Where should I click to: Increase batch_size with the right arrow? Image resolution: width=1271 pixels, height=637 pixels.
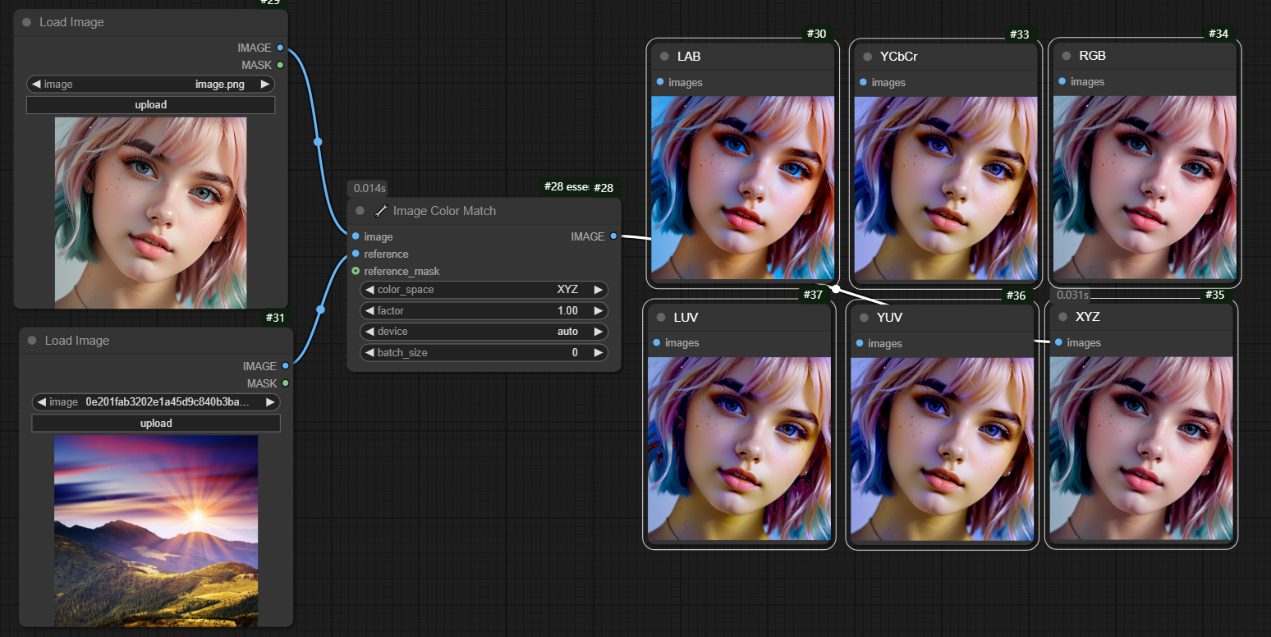pos(598,353)
